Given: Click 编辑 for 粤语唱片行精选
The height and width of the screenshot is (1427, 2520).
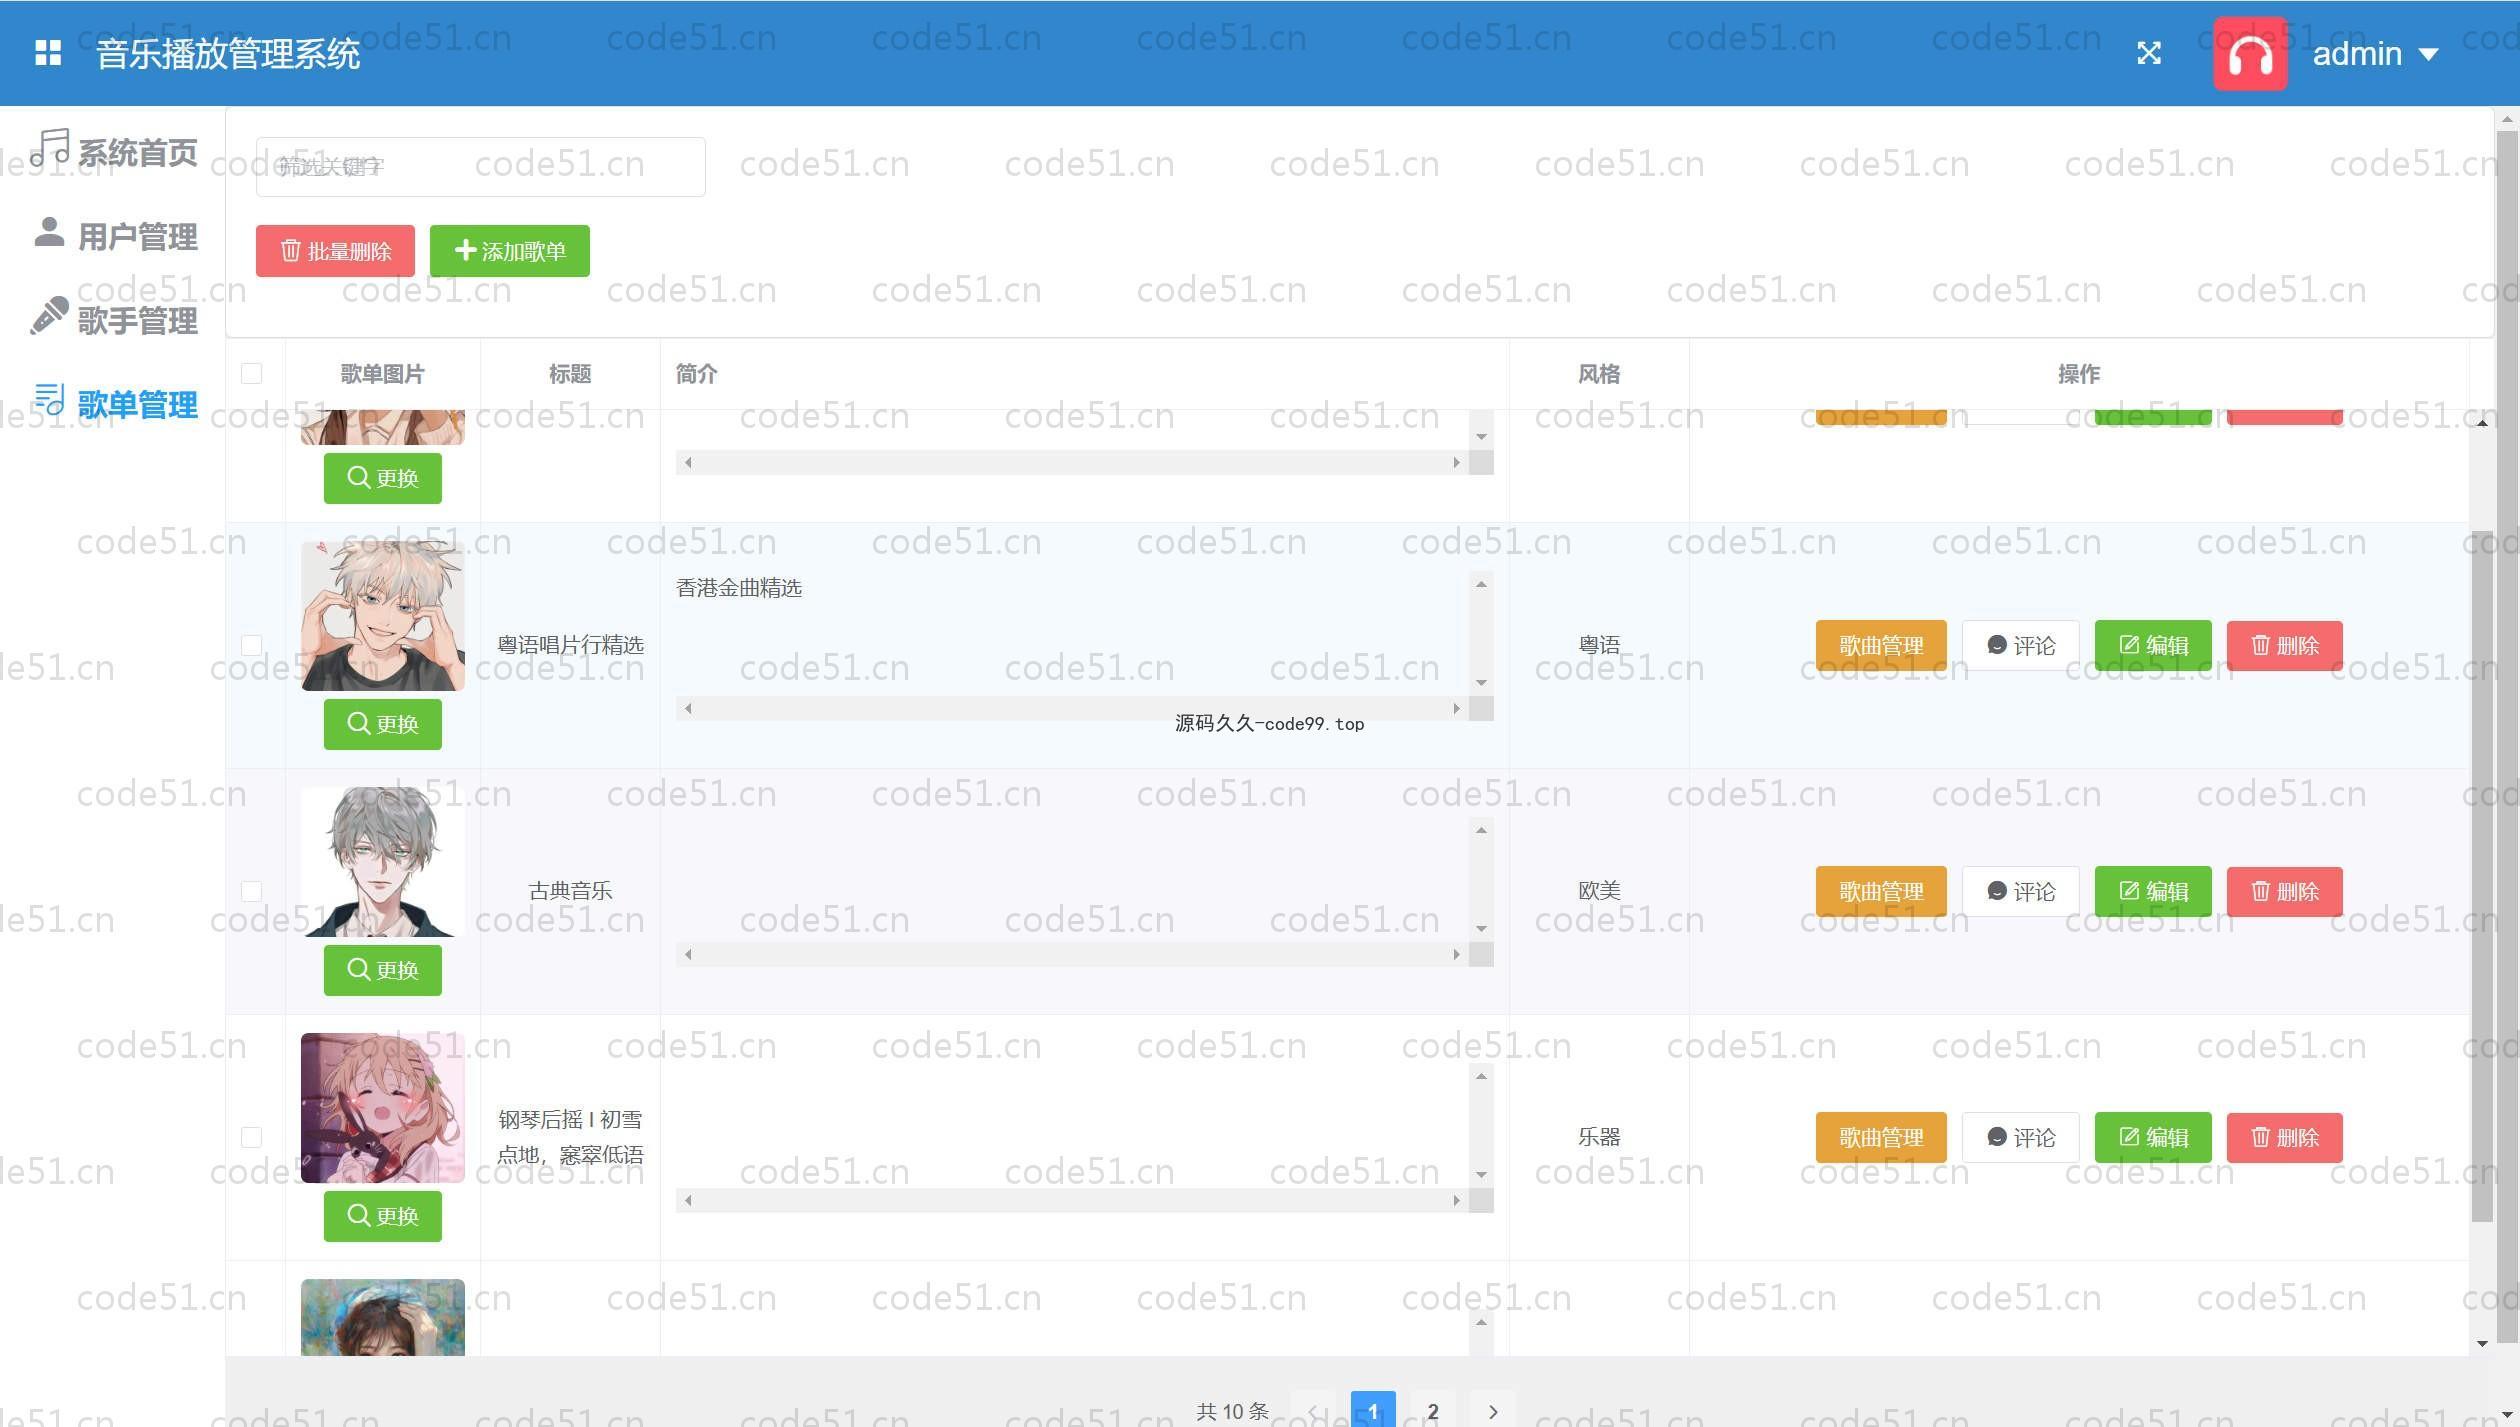Looking at the screenshot, I should pos(2153,645).
